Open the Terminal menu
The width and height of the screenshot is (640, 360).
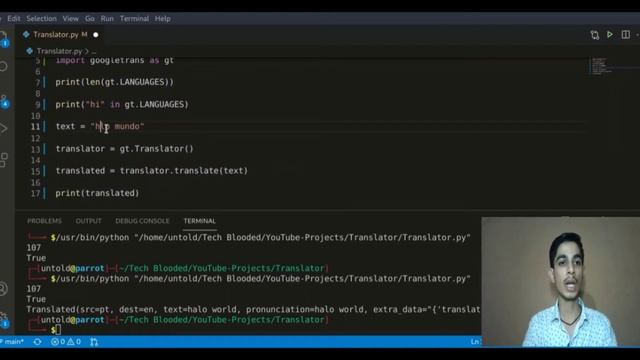pyautogui.click(x=134, y=19)
